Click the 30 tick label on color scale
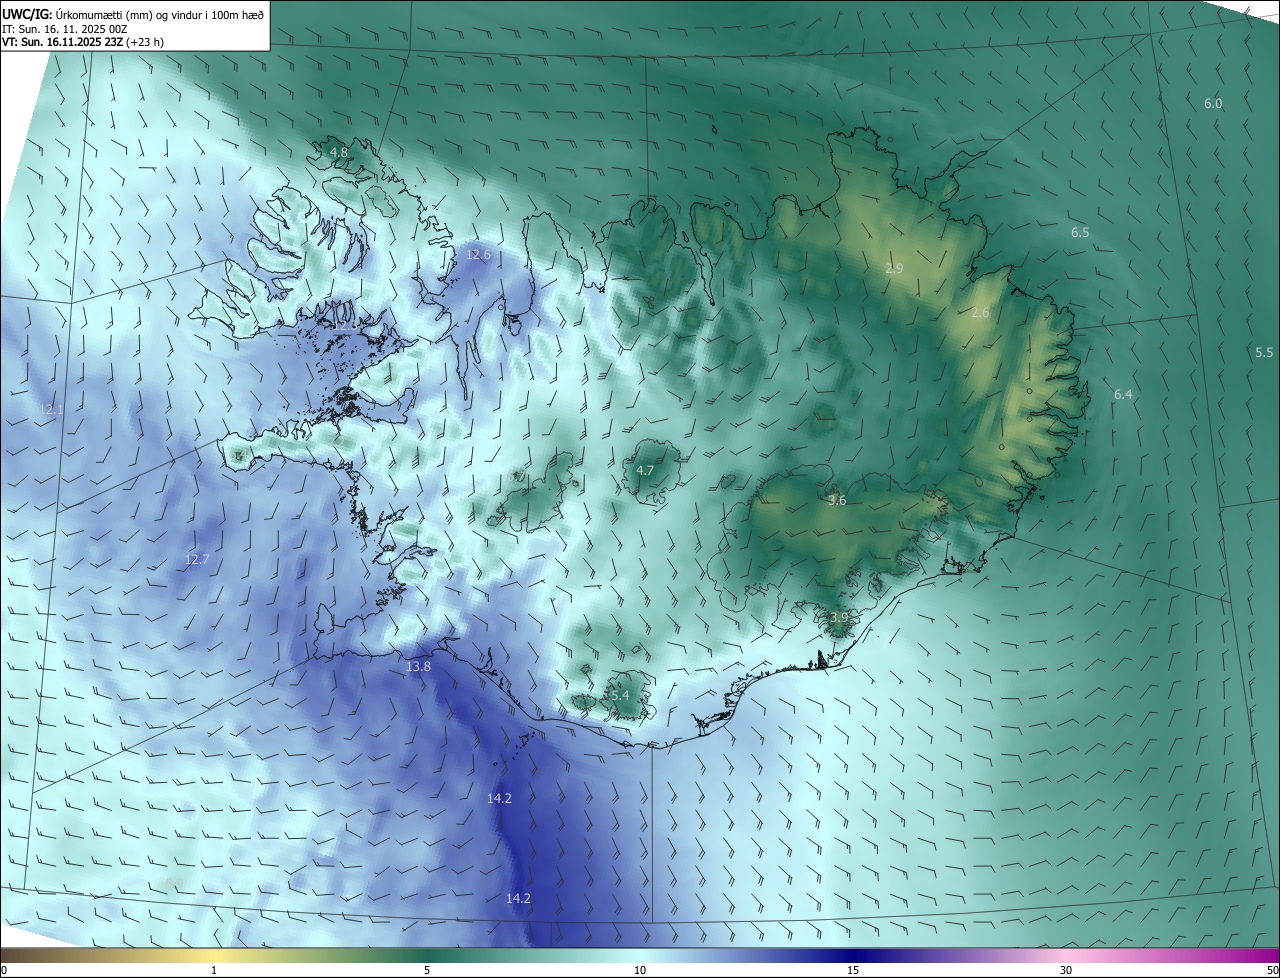This screenshot has width=1280, height=978. pos(1066,970)
